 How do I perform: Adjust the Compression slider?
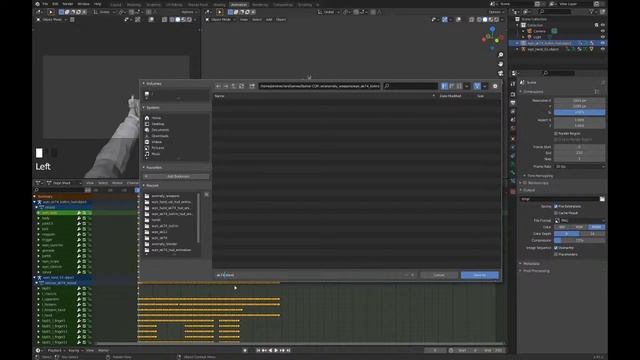tap(580, 240)
